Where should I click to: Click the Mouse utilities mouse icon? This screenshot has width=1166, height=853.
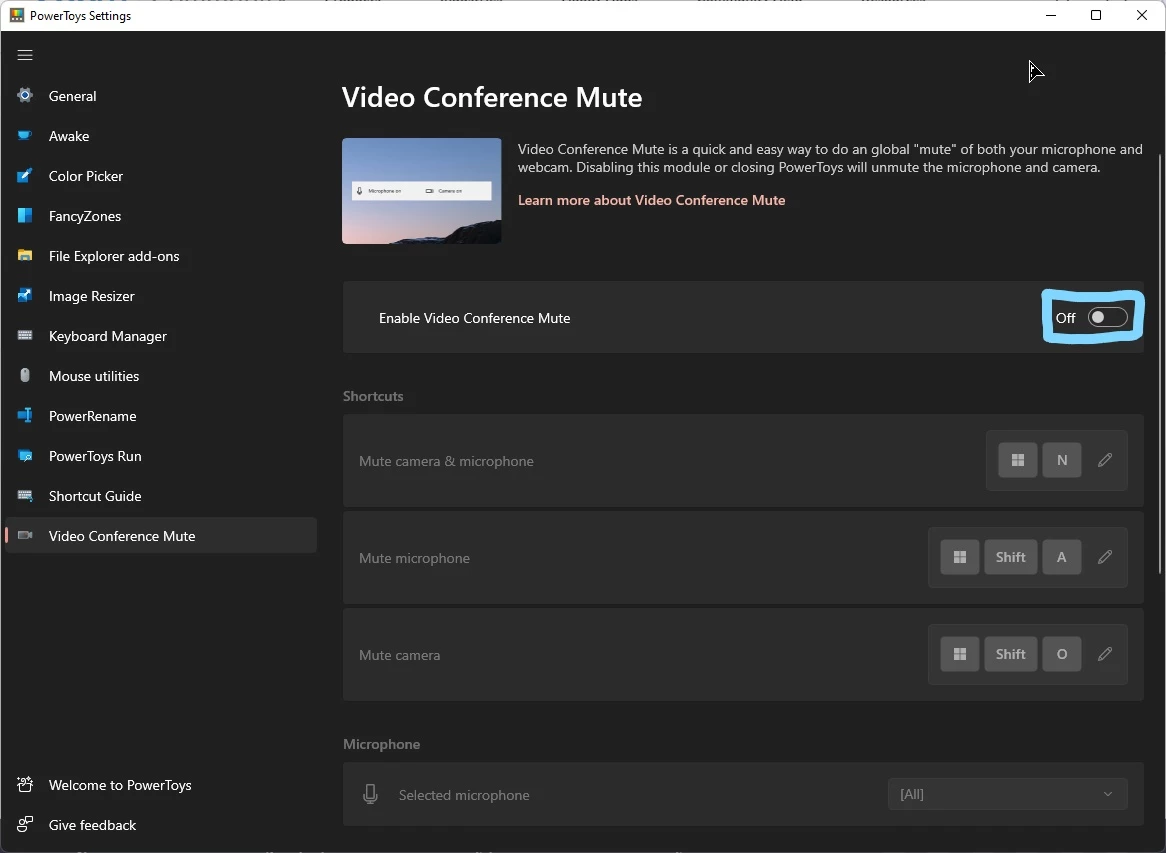25,376
